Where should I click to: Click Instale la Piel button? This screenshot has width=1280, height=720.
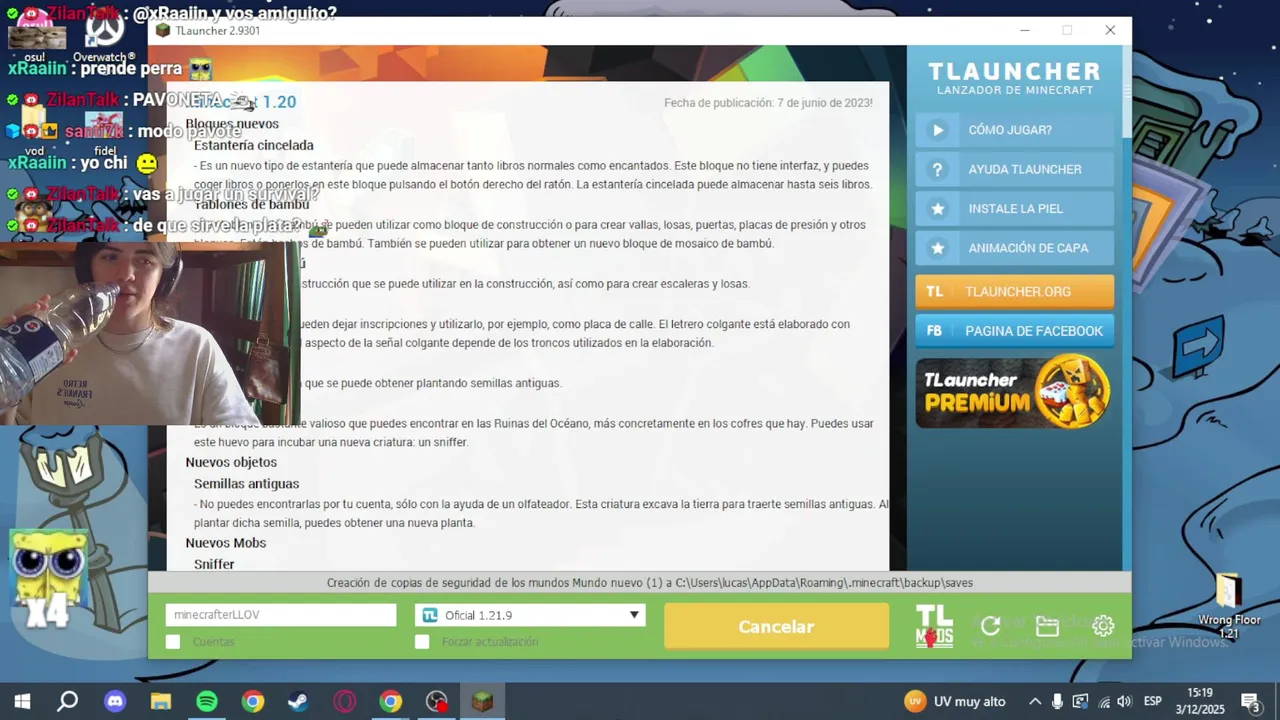[x=1014, y=209]
